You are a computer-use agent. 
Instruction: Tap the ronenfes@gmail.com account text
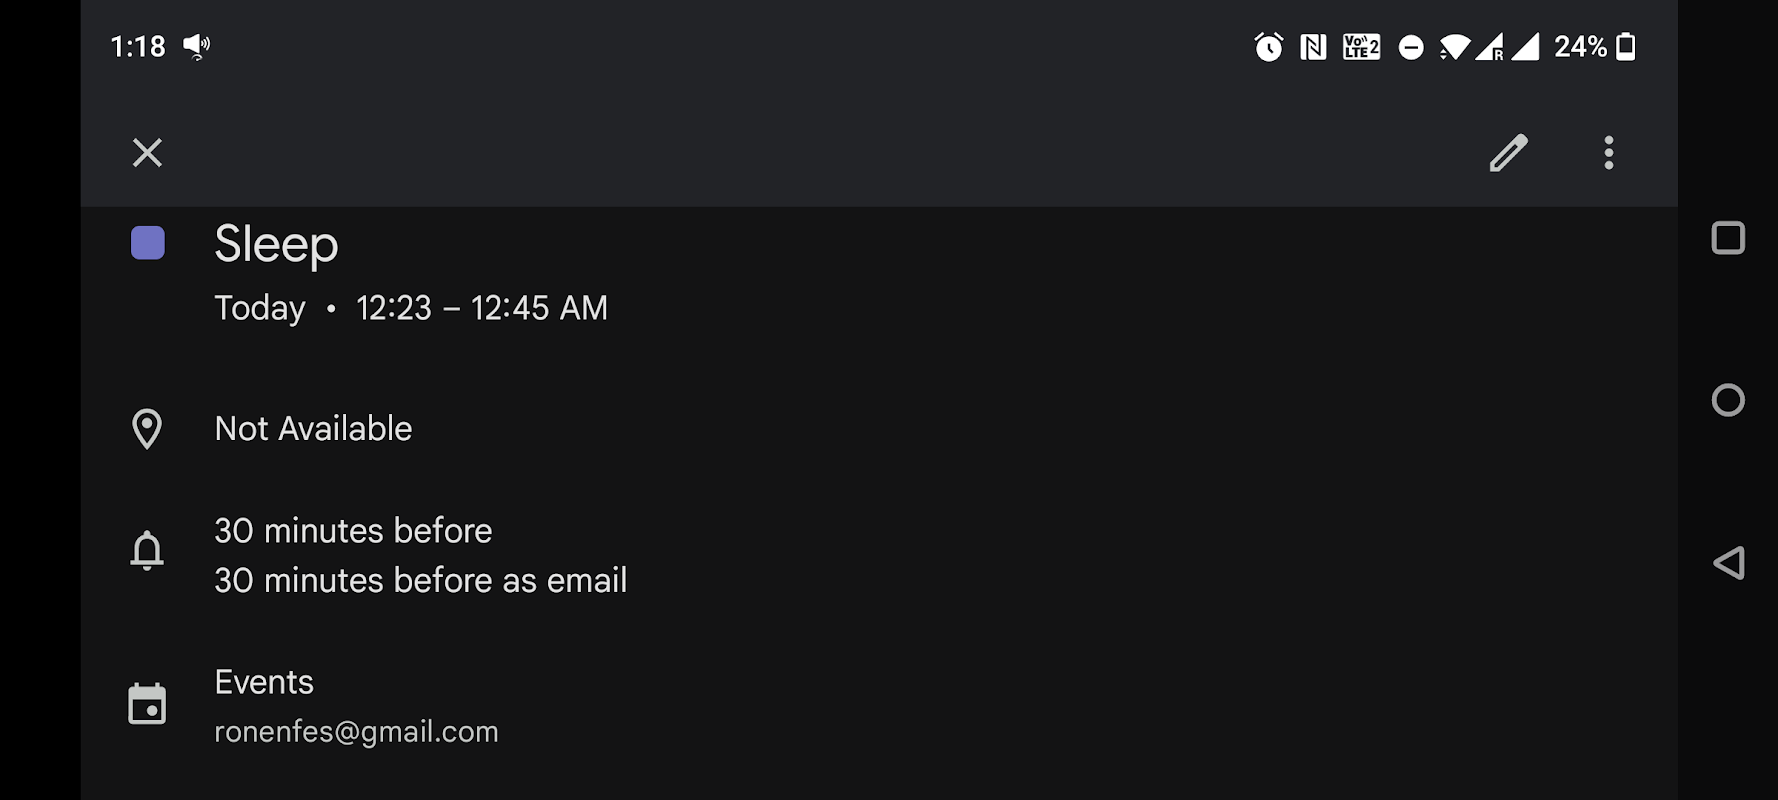pyautogui.click(x=356, y=732)
